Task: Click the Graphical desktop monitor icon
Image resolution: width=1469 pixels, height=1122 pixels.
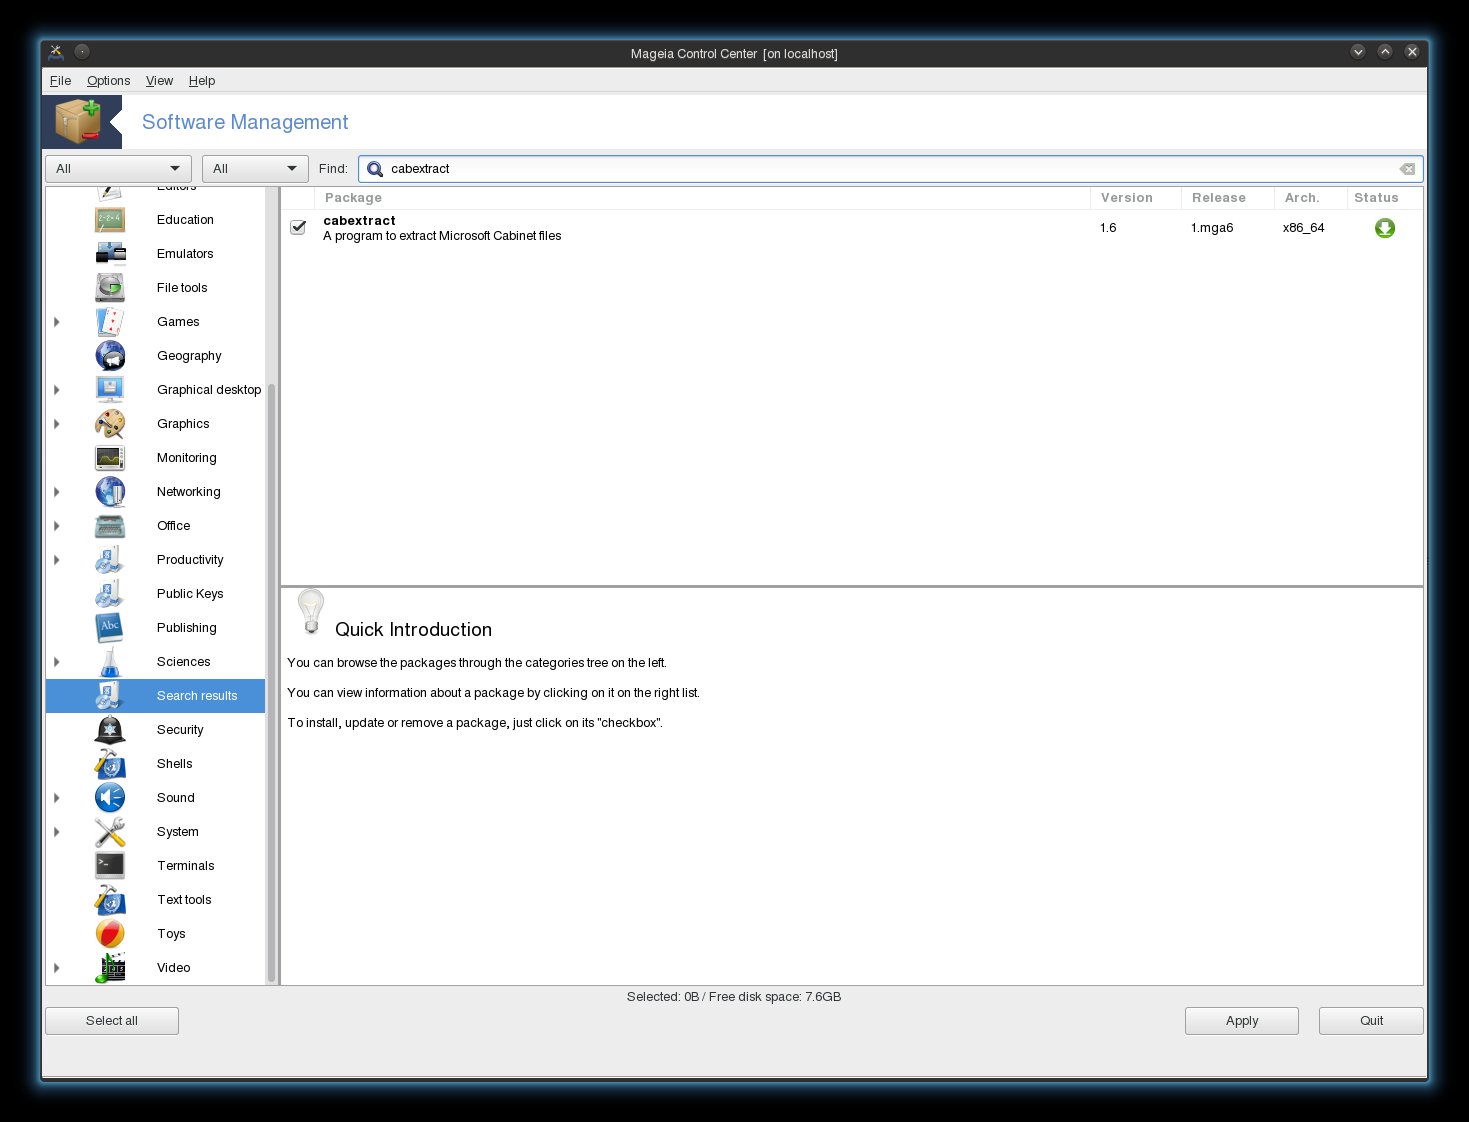Action: (x=110, y=390)
